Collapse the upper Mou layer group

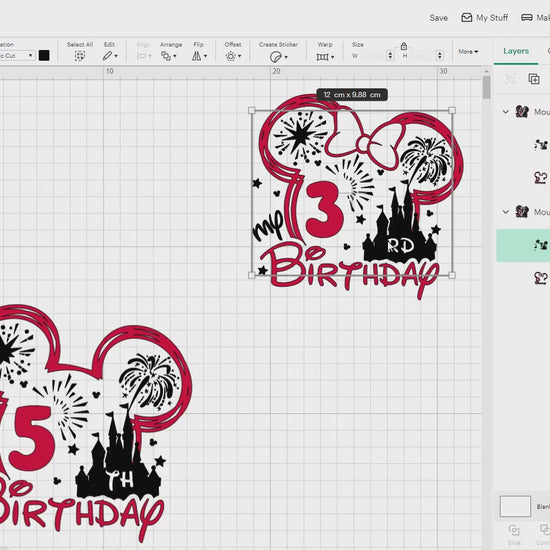pos(505,112)
